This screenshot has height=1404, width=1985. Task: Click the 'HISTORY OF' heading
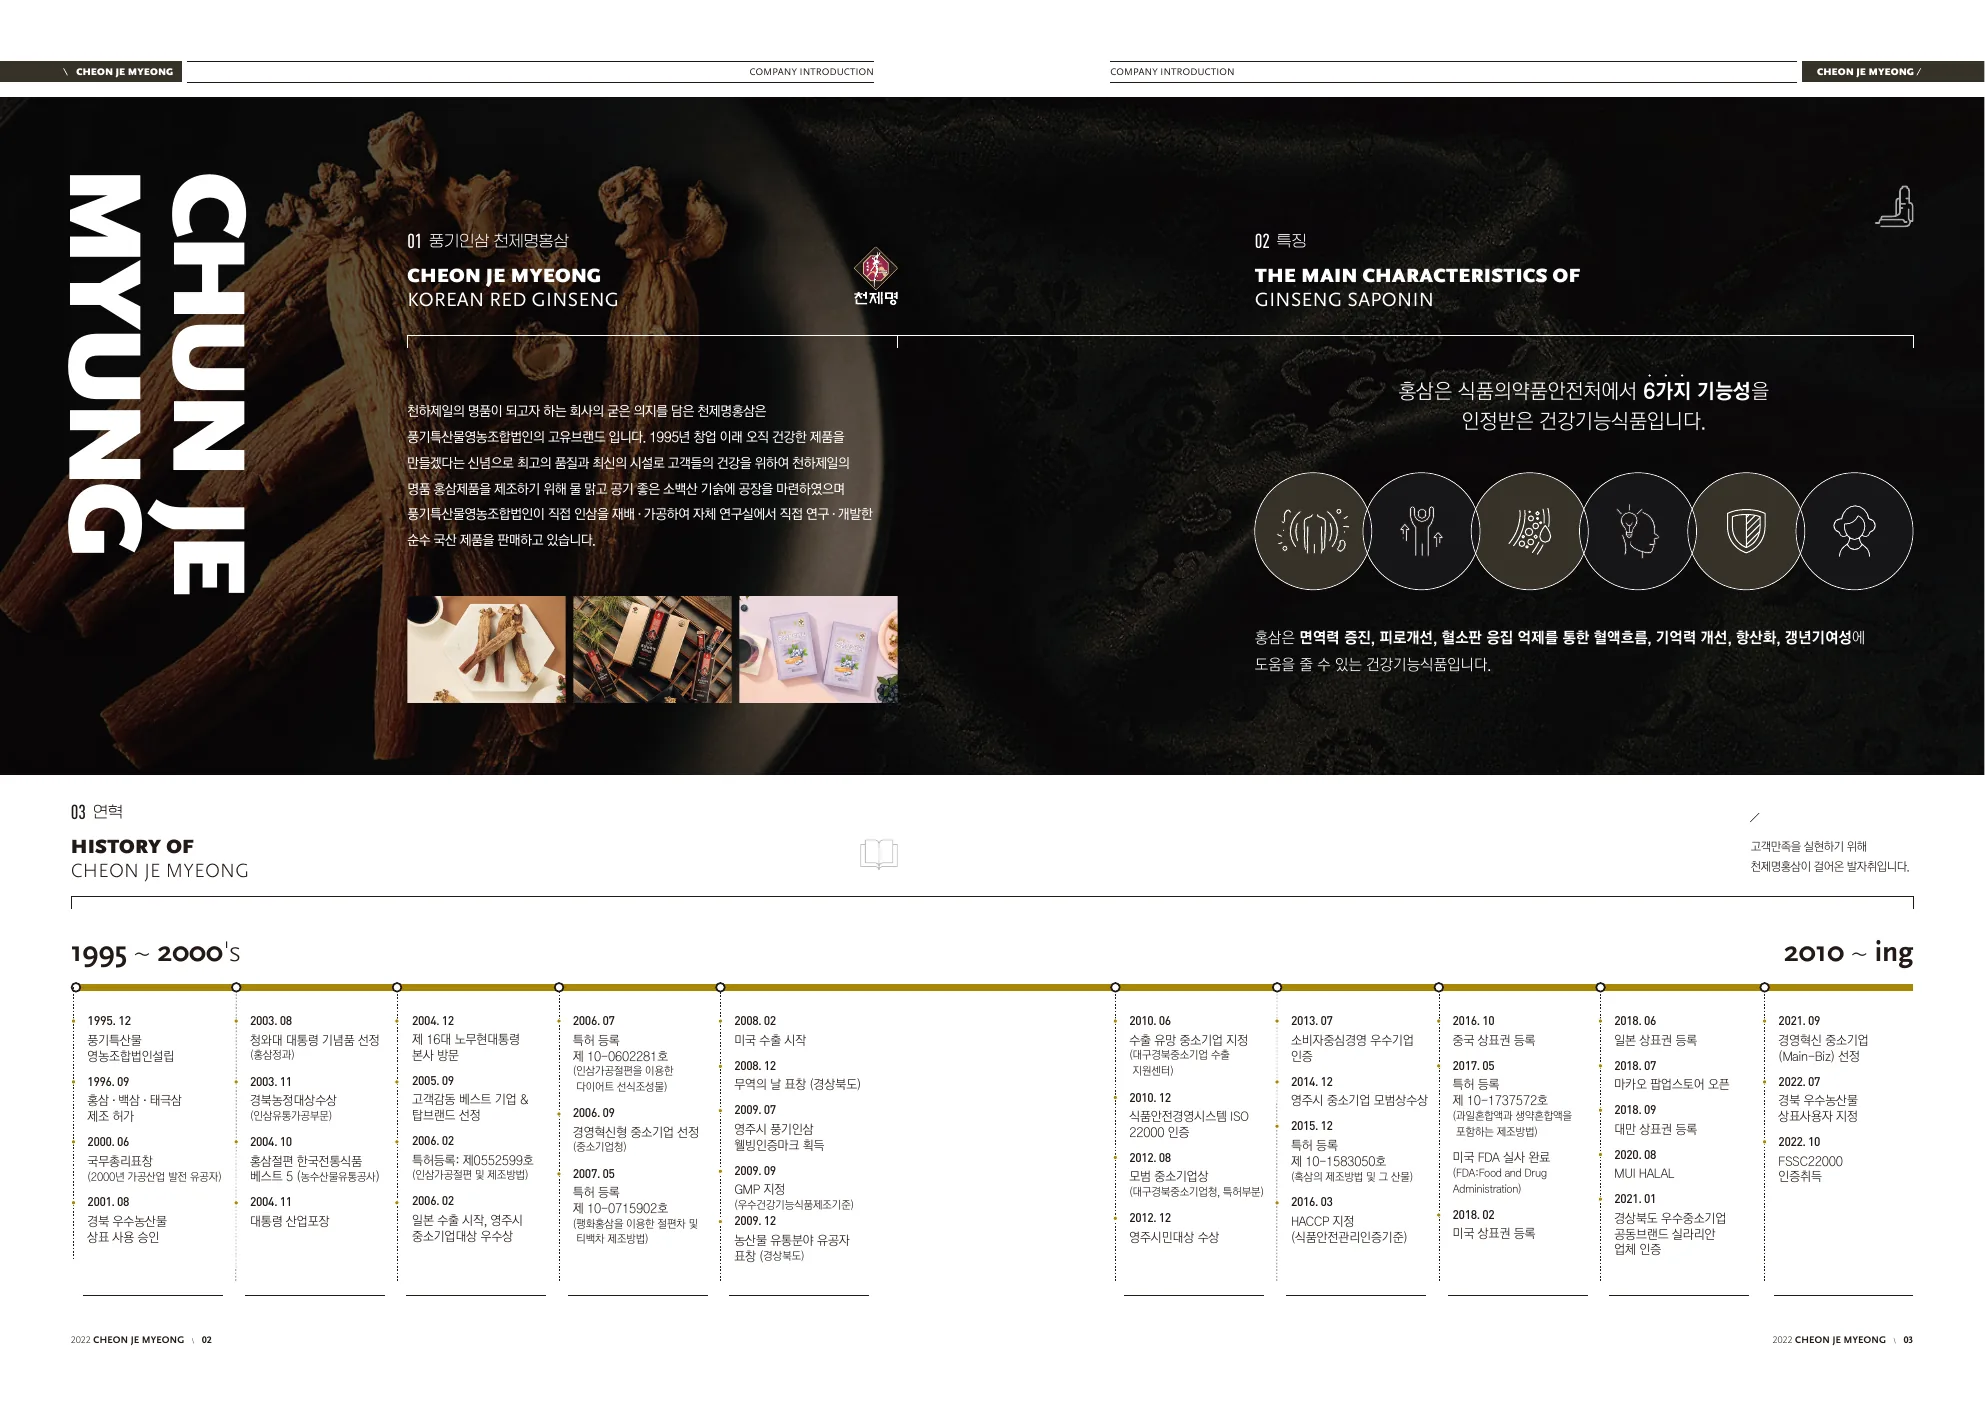point(132,846)
